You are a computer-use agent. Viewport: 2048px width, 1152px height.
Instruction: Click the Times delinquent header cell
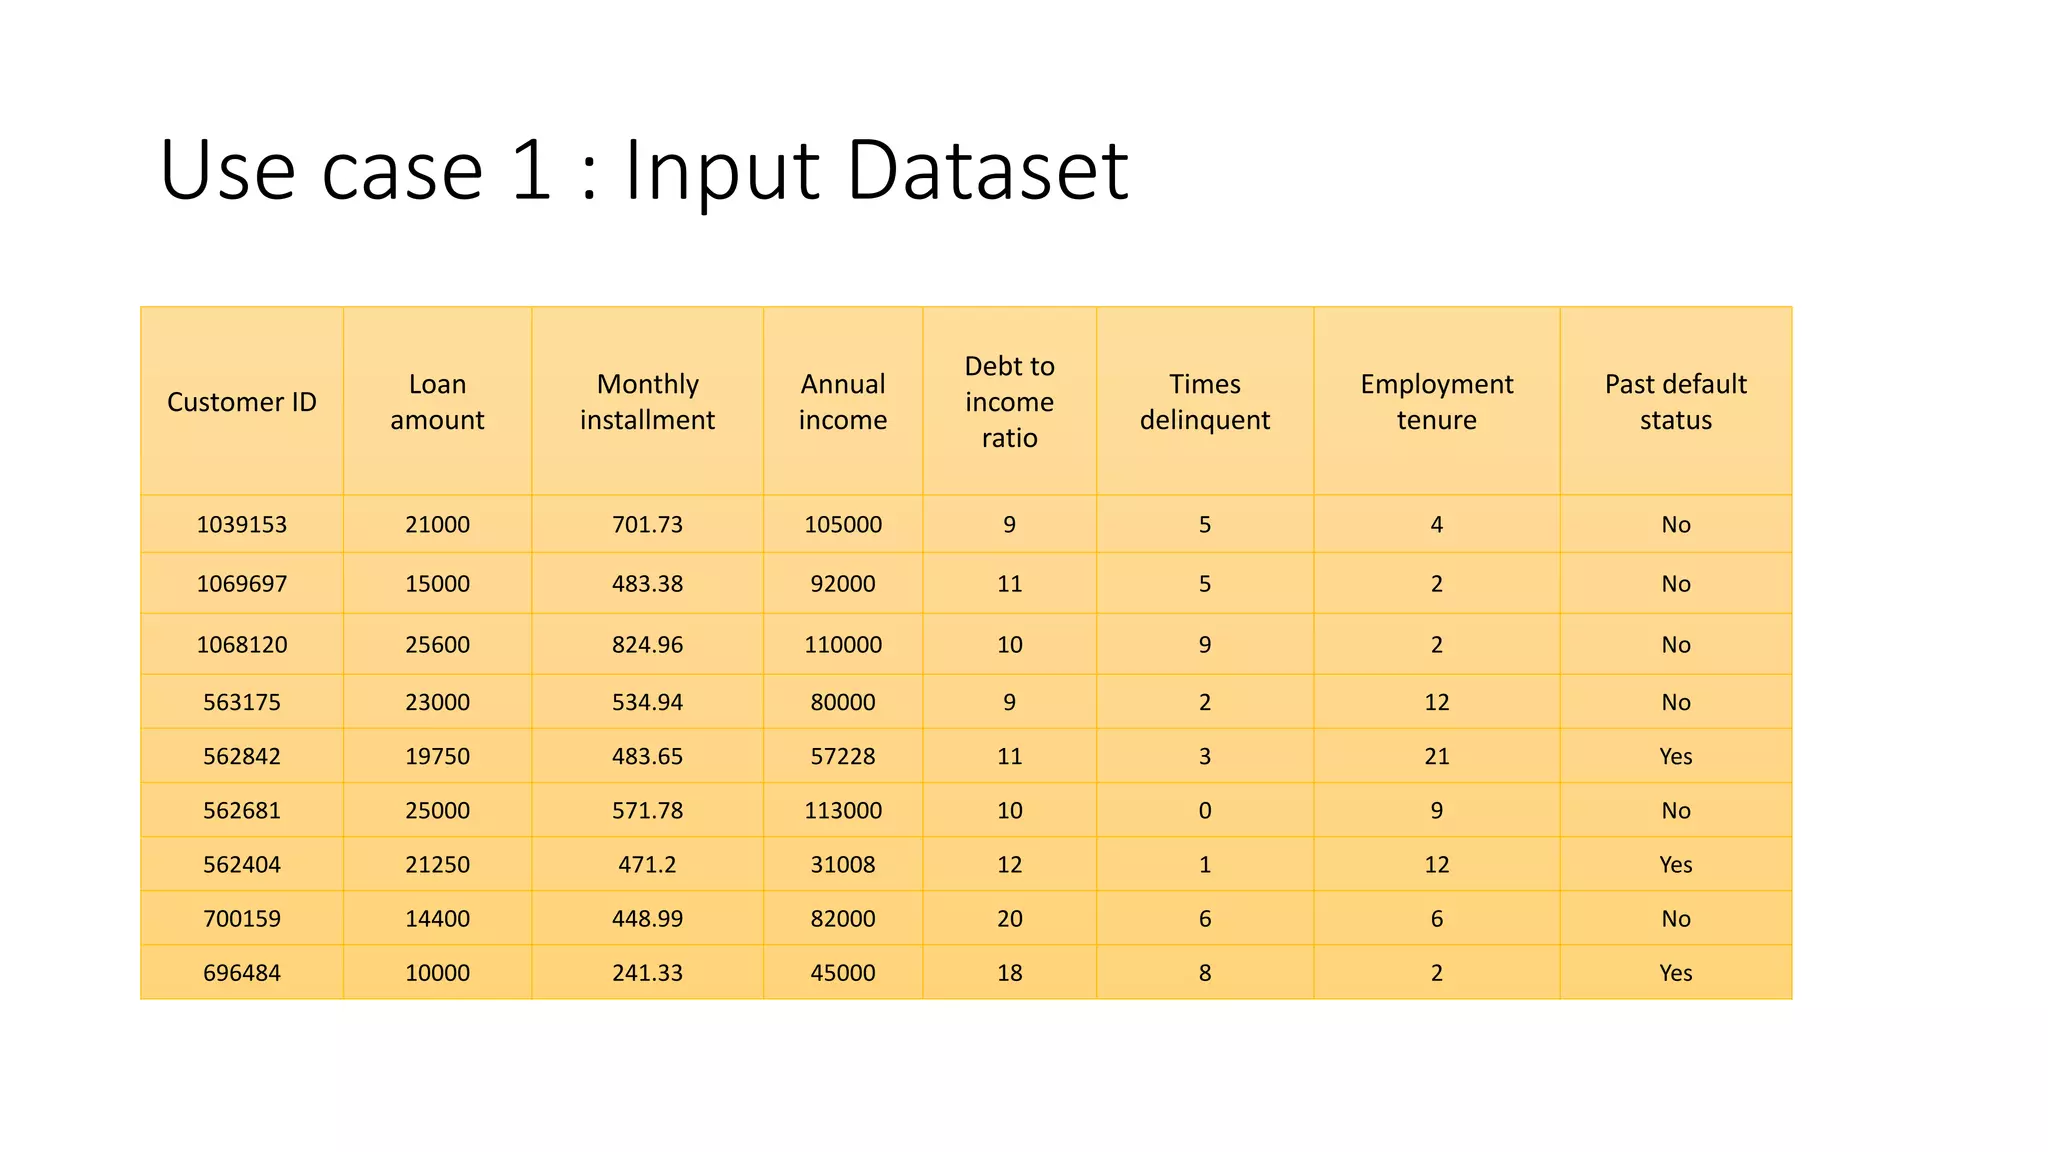click(1205, 401)
